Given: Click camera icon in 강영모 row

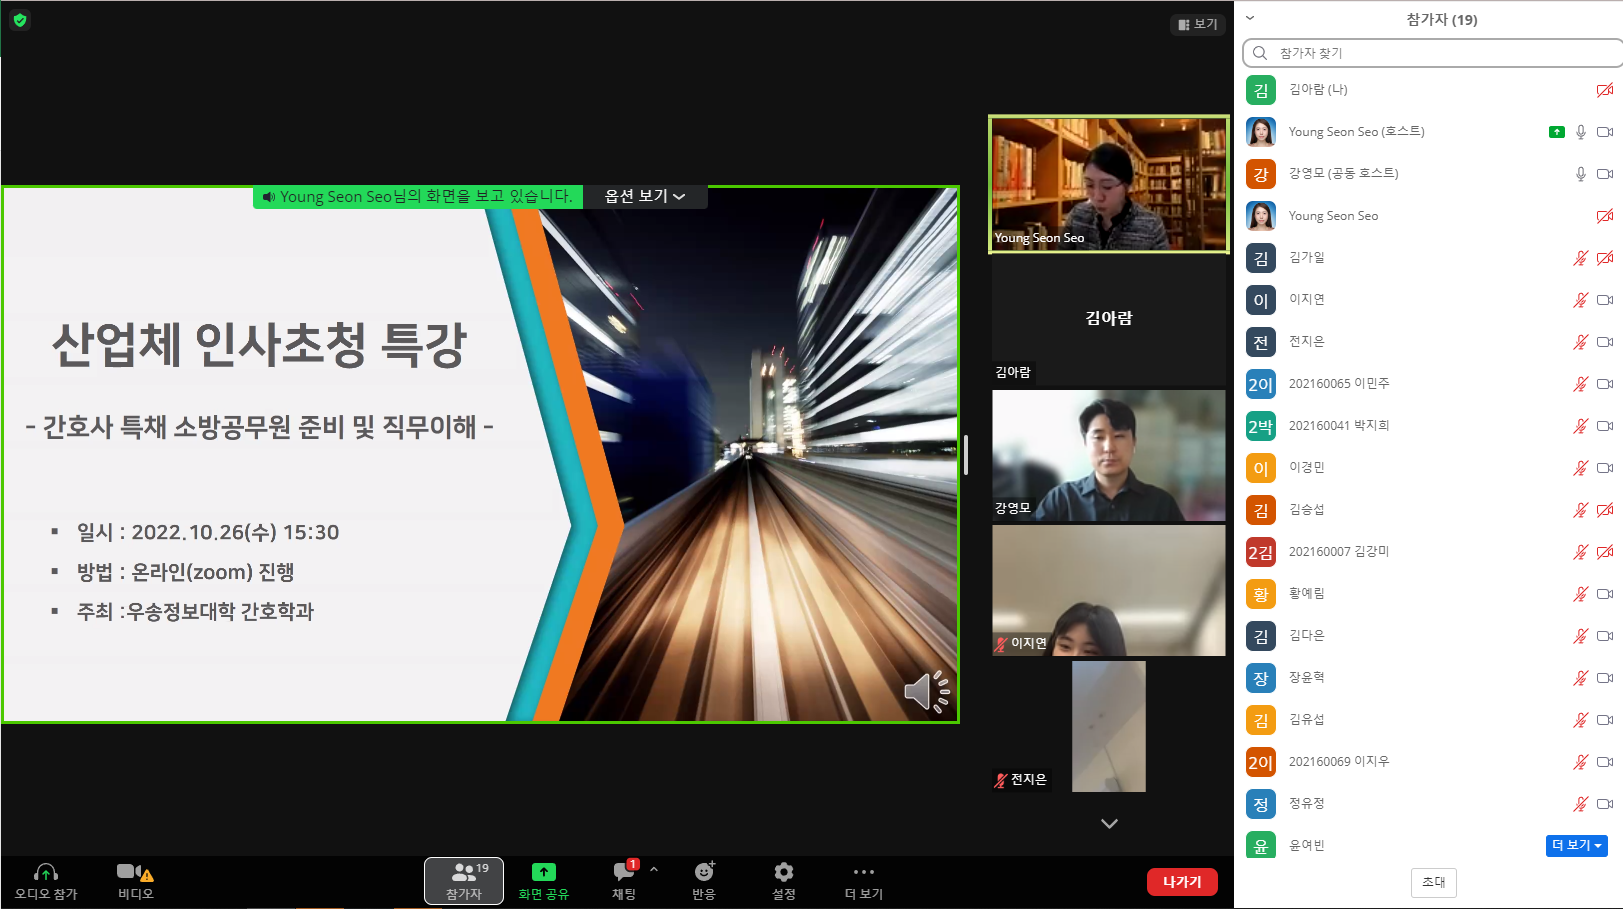Looking at the screenshot, I should [1605, 174].
